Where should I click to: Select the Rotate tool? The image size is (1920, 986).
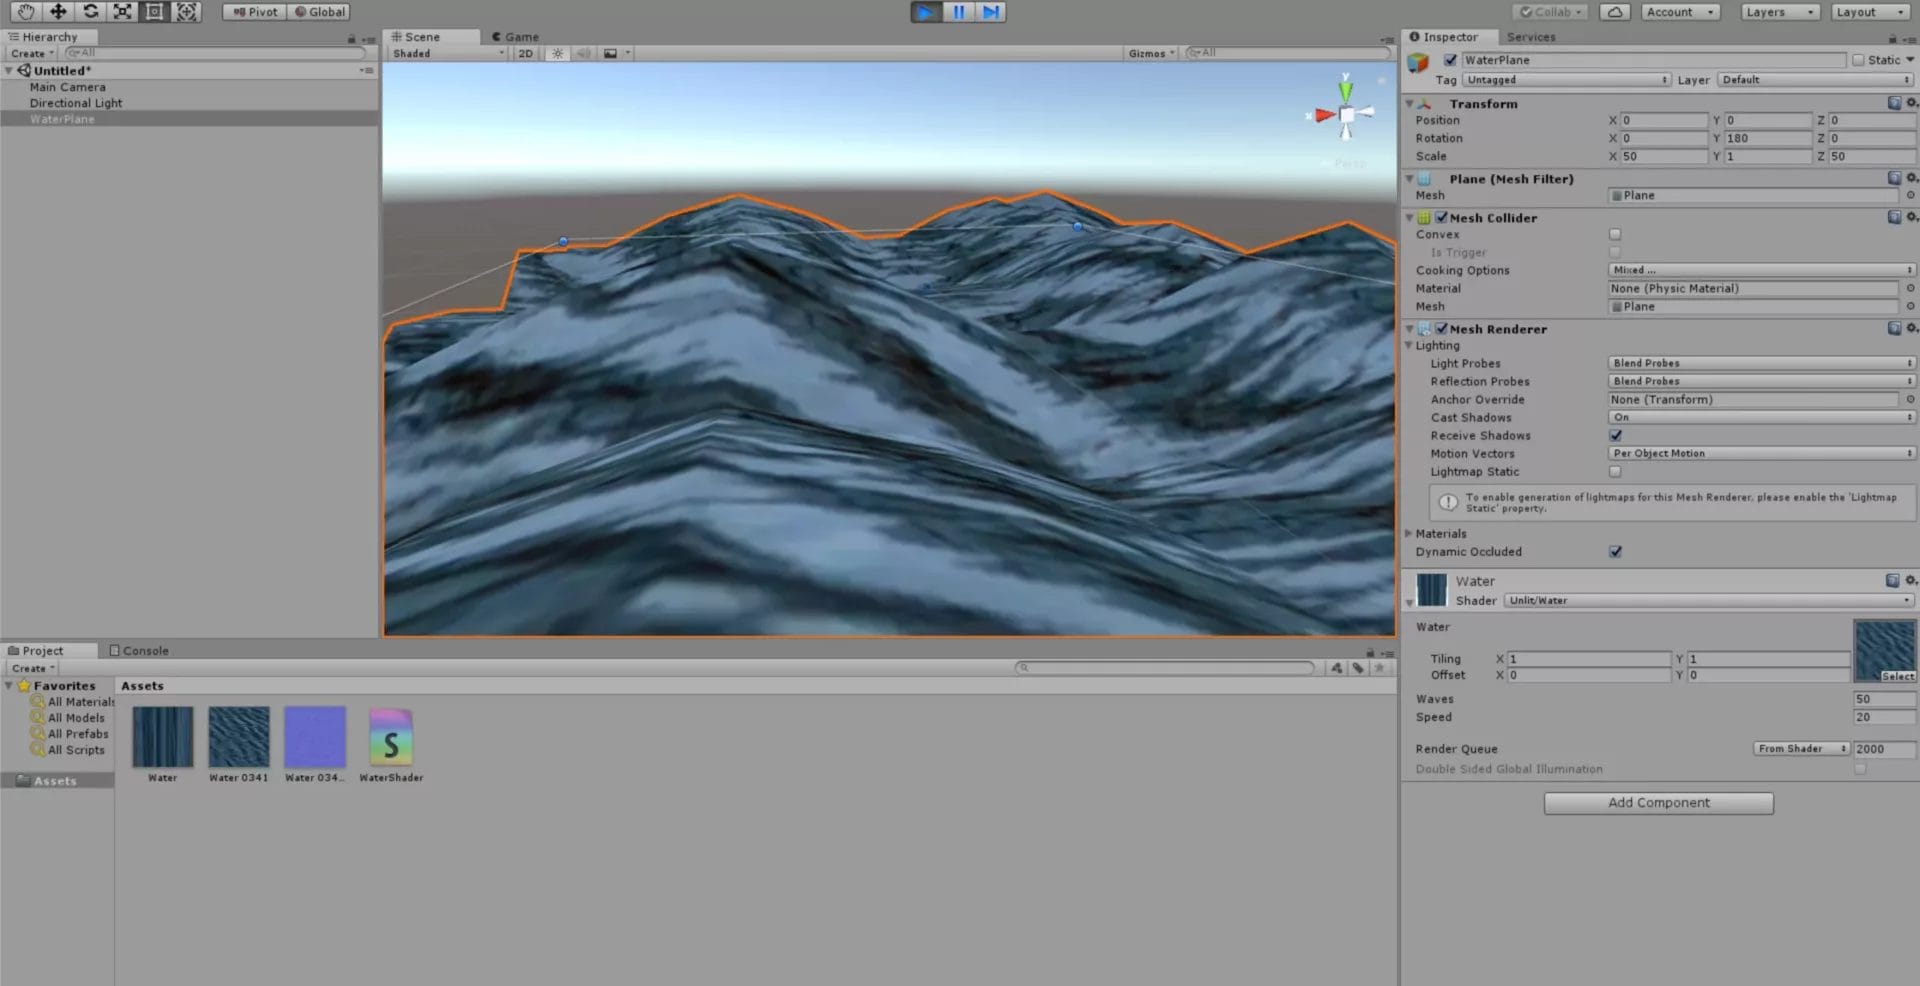click(90, 12)
